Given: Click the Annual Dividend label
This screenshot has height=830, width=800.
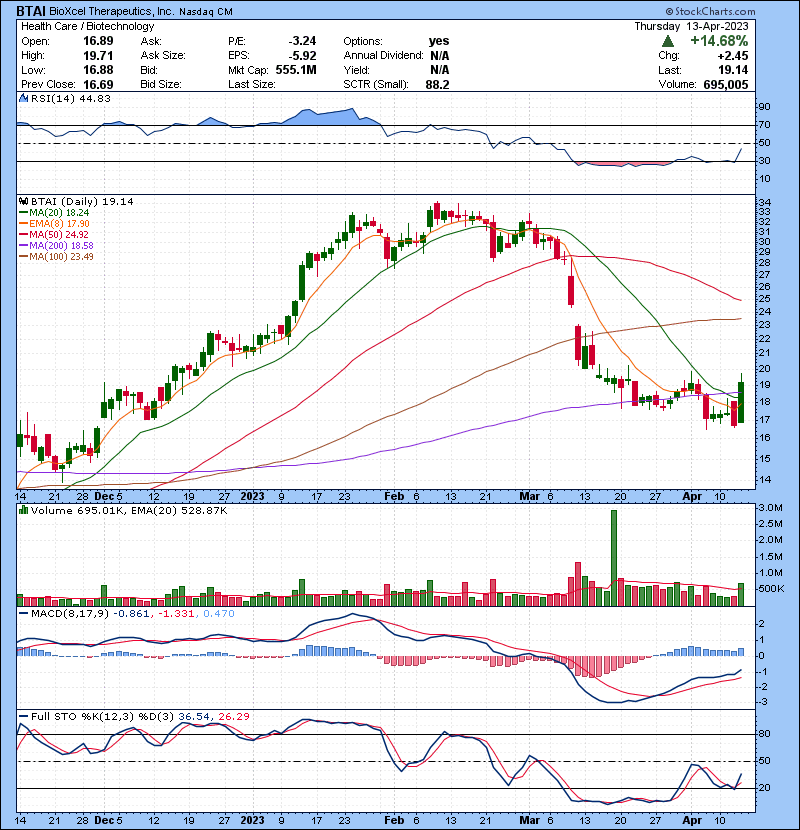Looking at the screenshot, I should tap(383, 56).
